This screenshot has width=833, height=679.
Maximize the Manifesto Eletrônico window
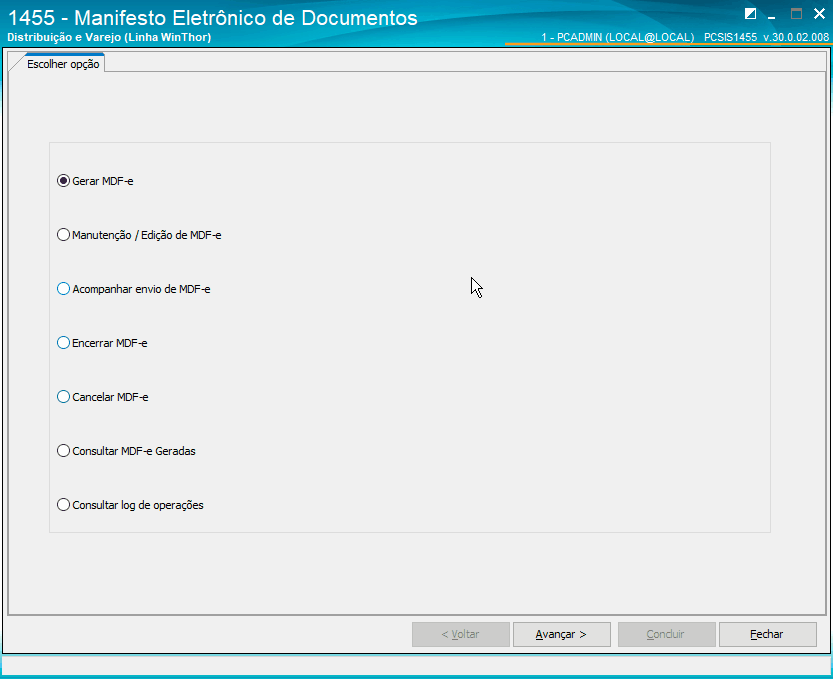coord(796,14)
